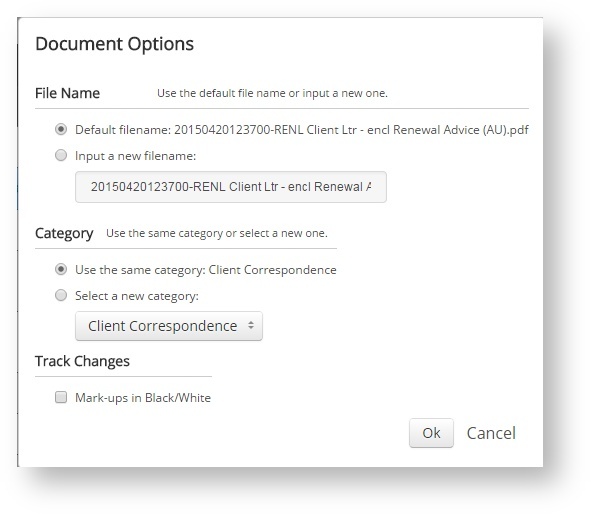The height and width of the screenshot is (515, 591).
Task: Click the File Name section heading
Action: point(67,93)
